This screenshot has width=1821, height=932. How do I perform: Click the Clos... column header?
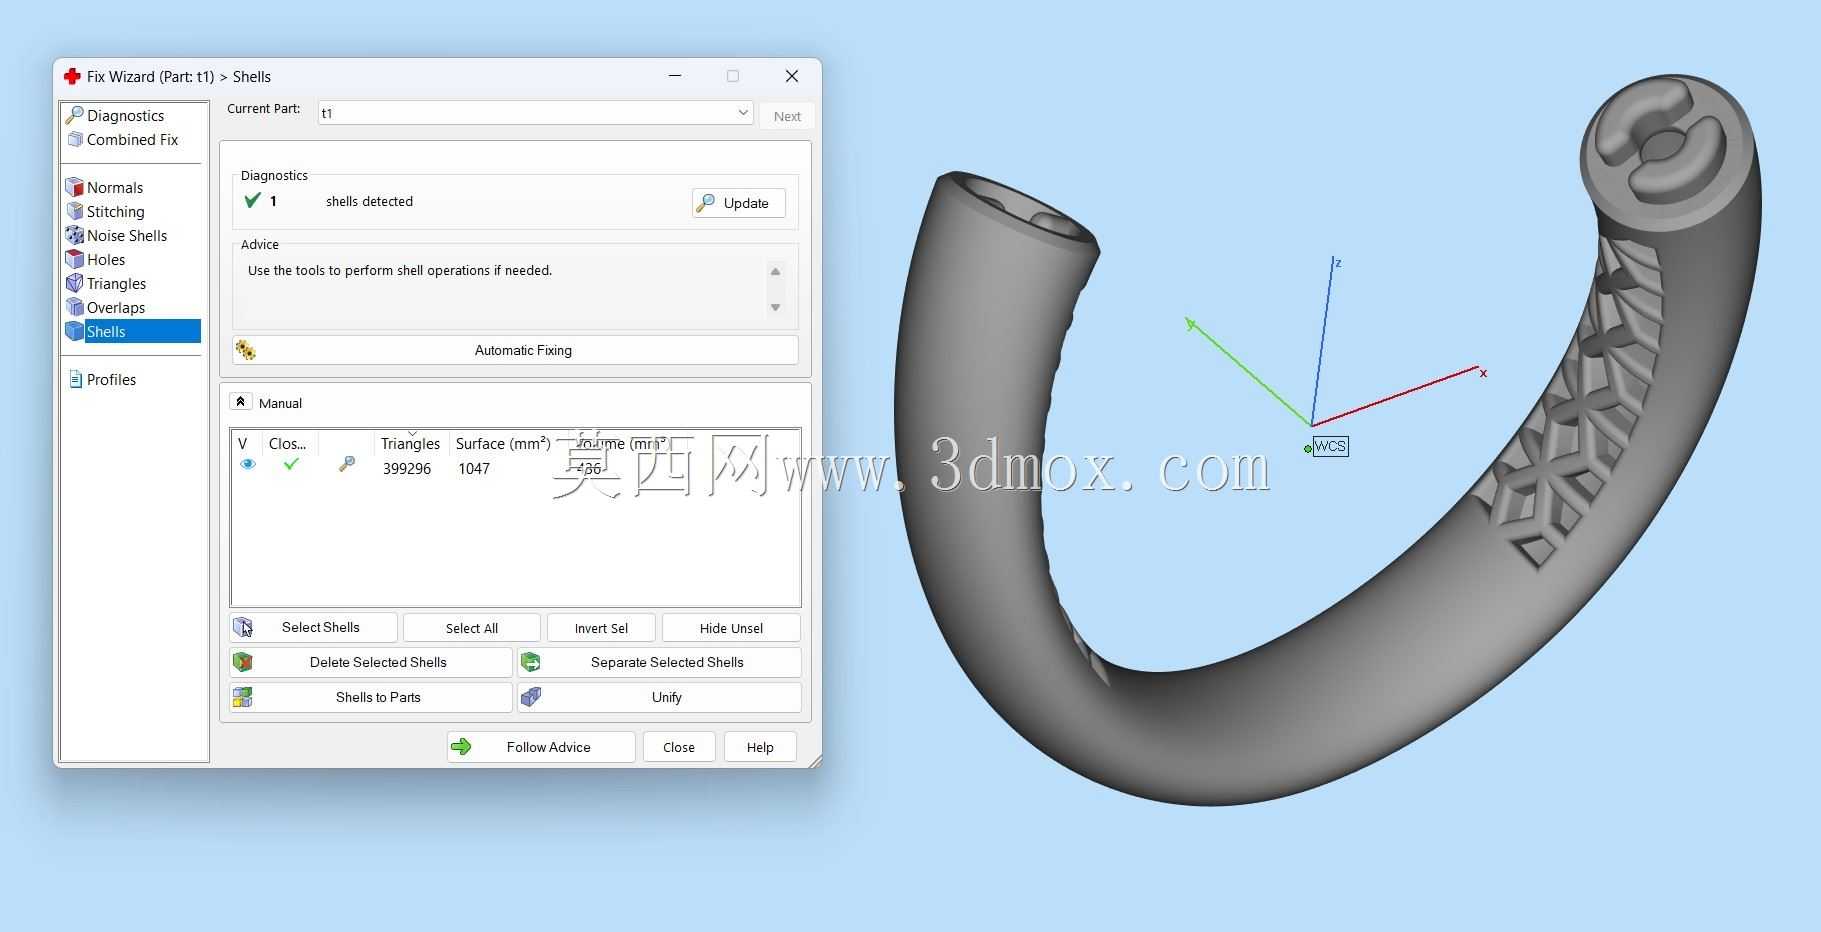(x=288, y=444)
